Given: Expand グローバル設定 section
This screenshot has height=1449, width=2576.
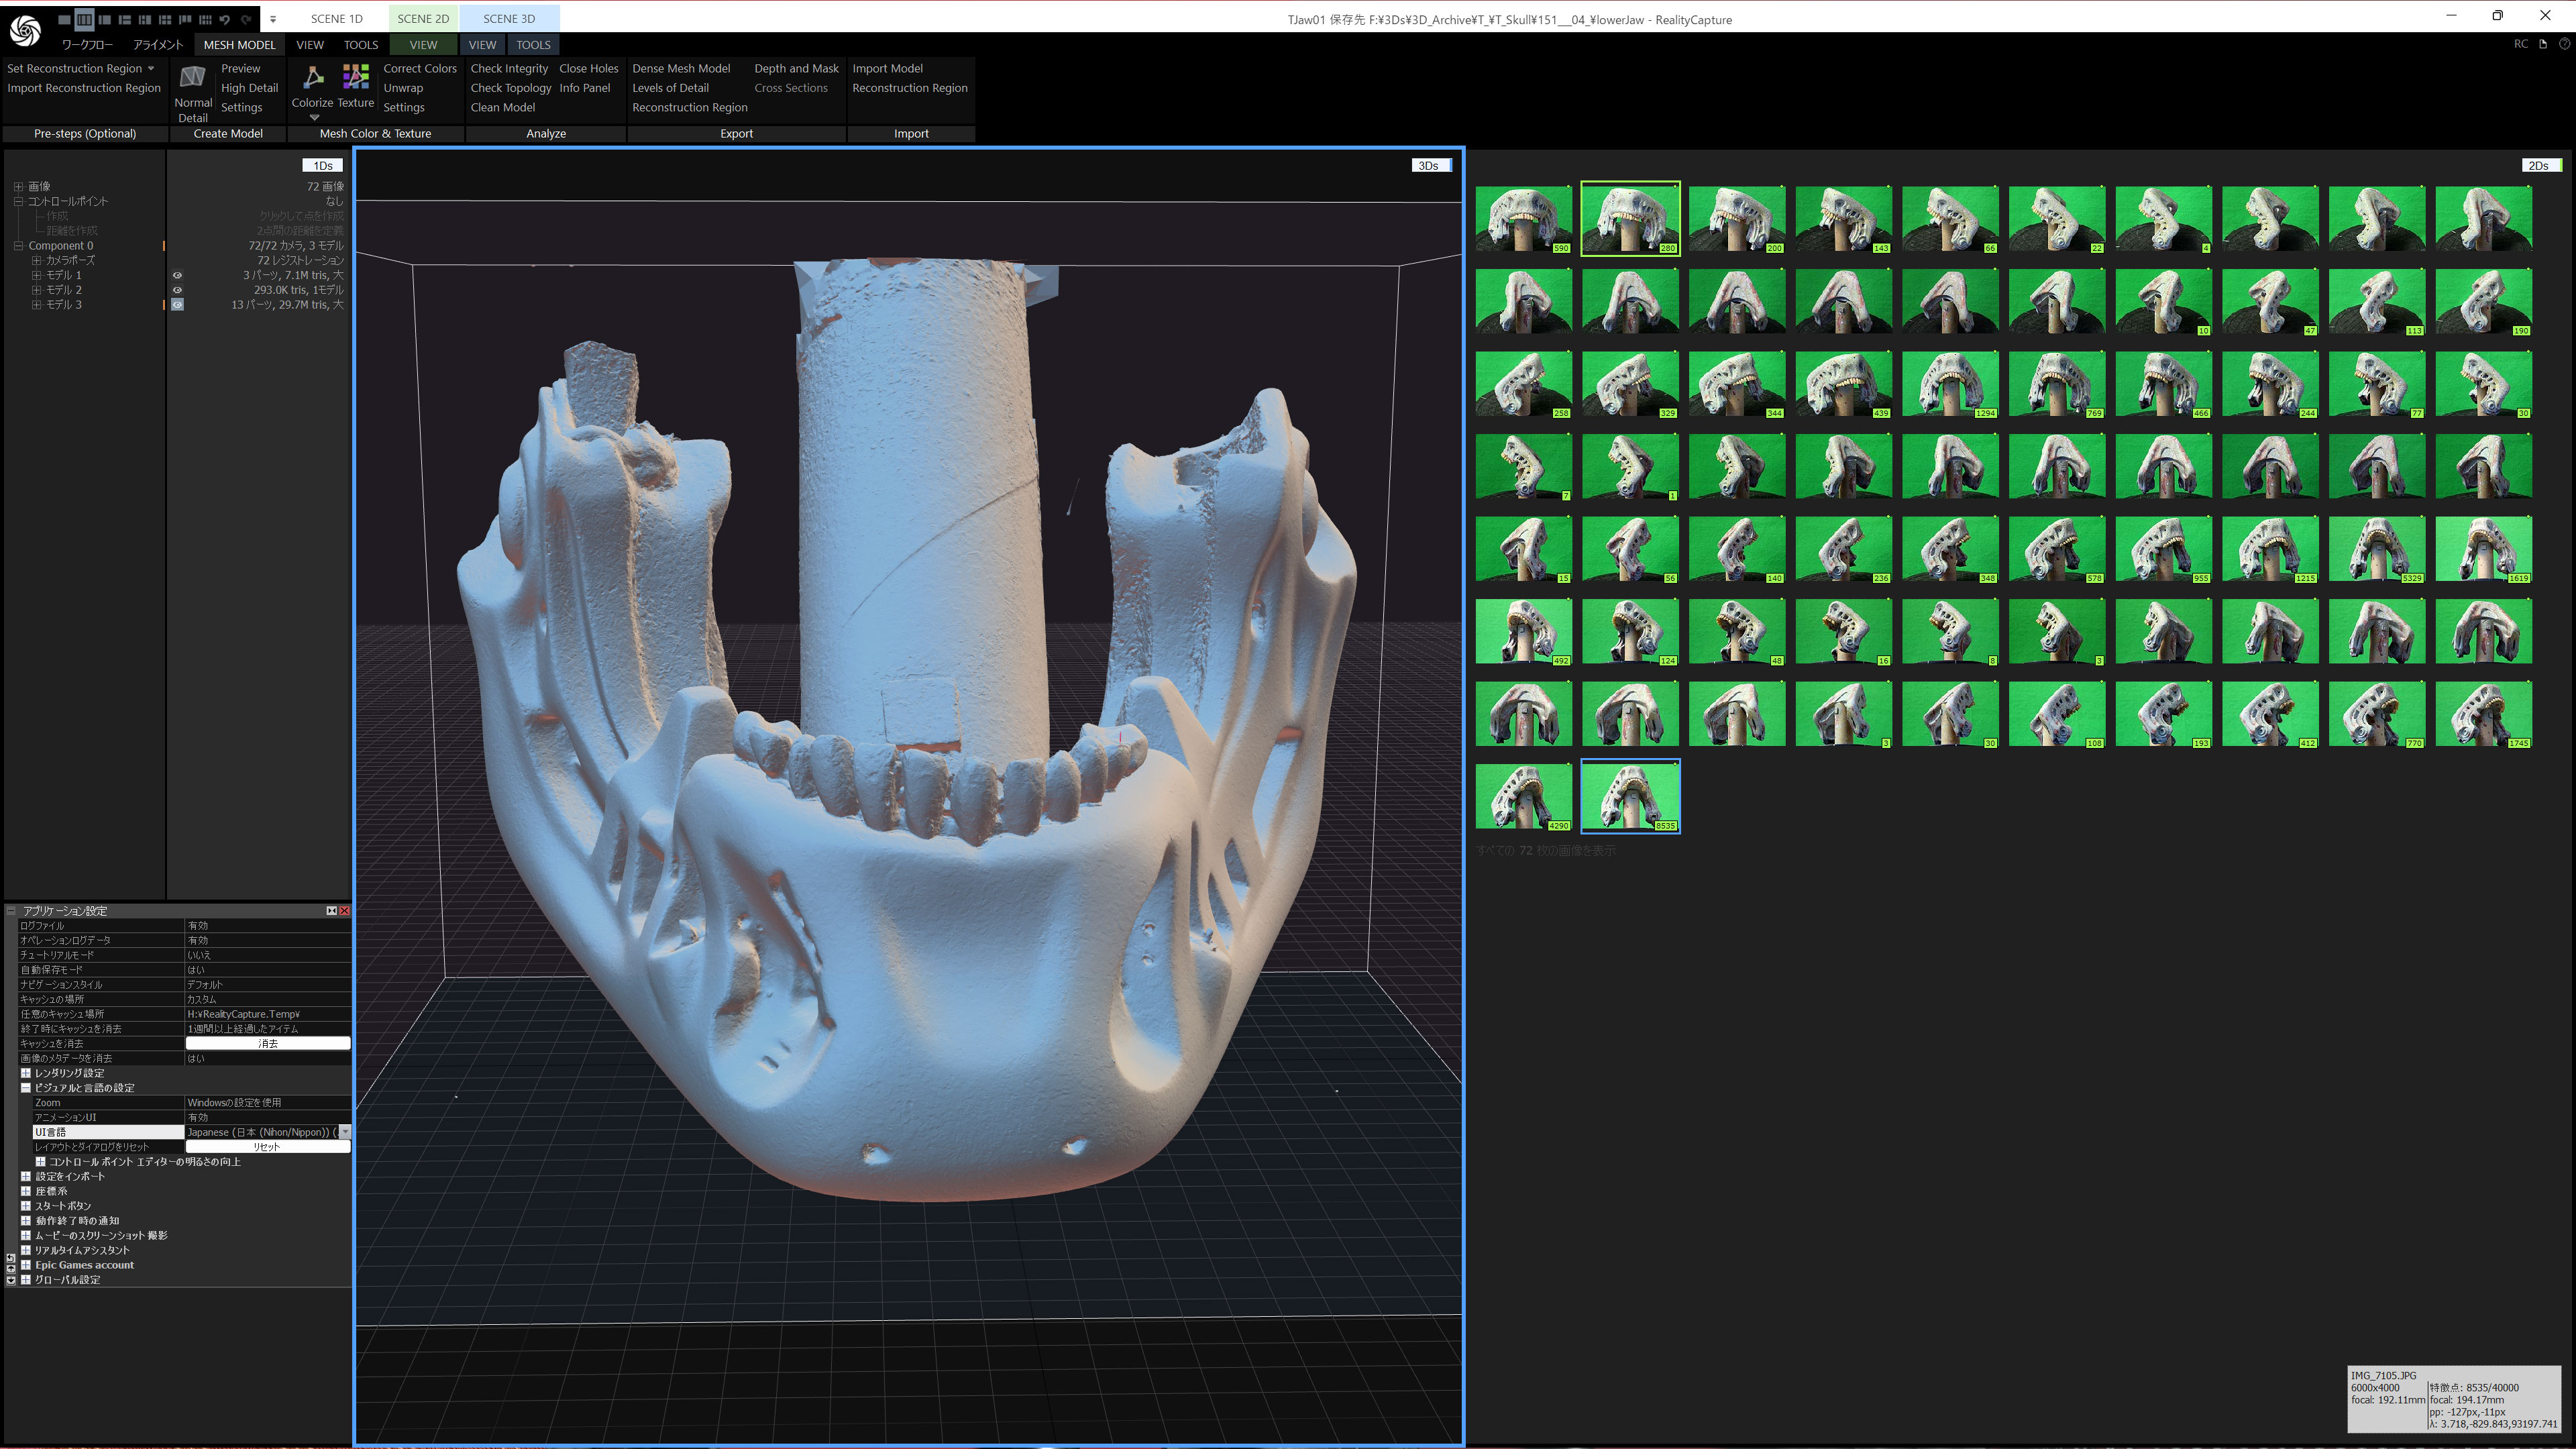Looking at the screenshot, I should (x=26, y=1280).
